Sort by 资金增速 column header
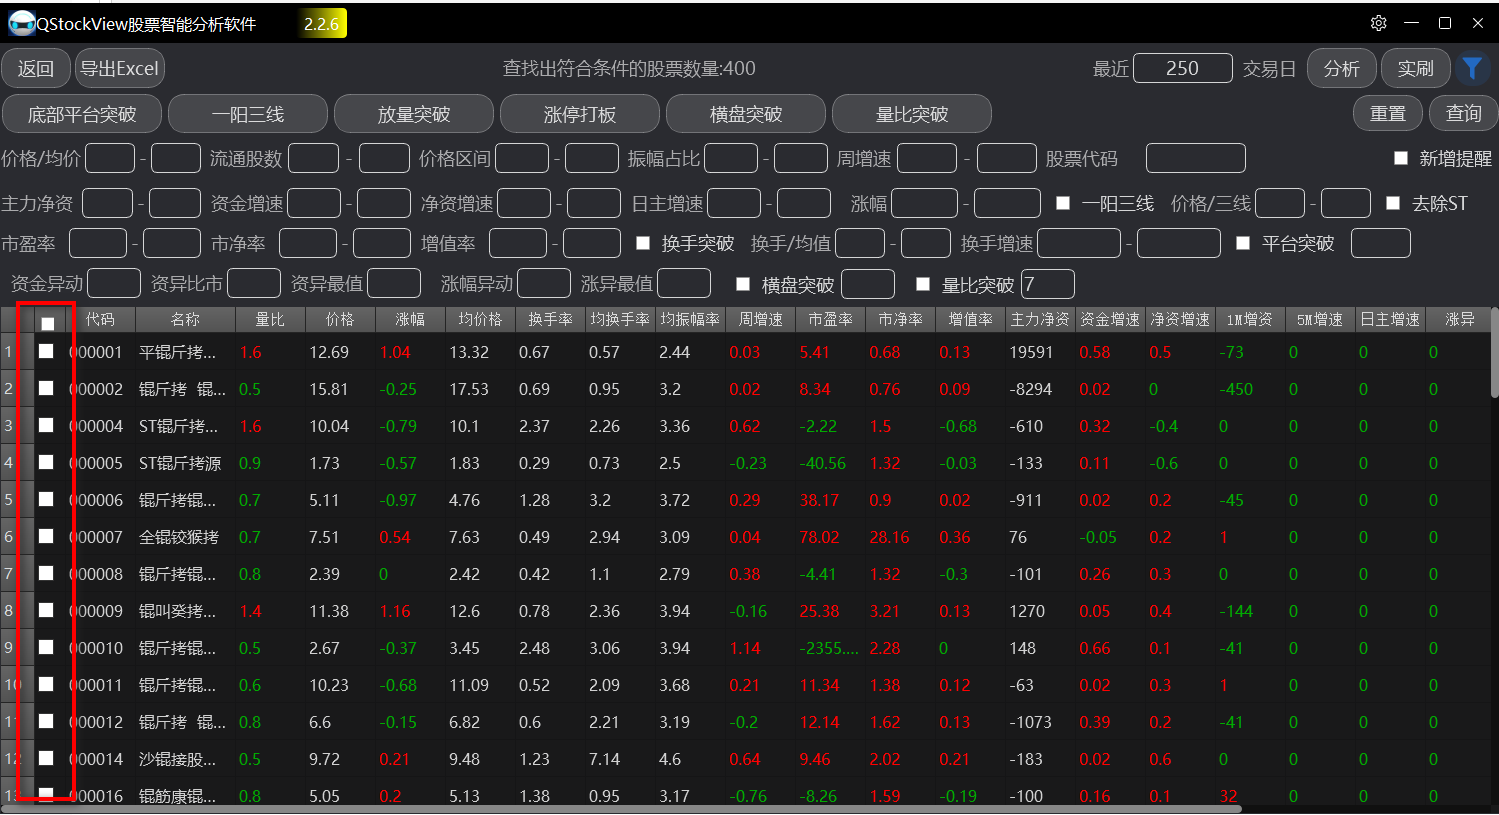The image size is (1499, 815). pos(1110,319)
